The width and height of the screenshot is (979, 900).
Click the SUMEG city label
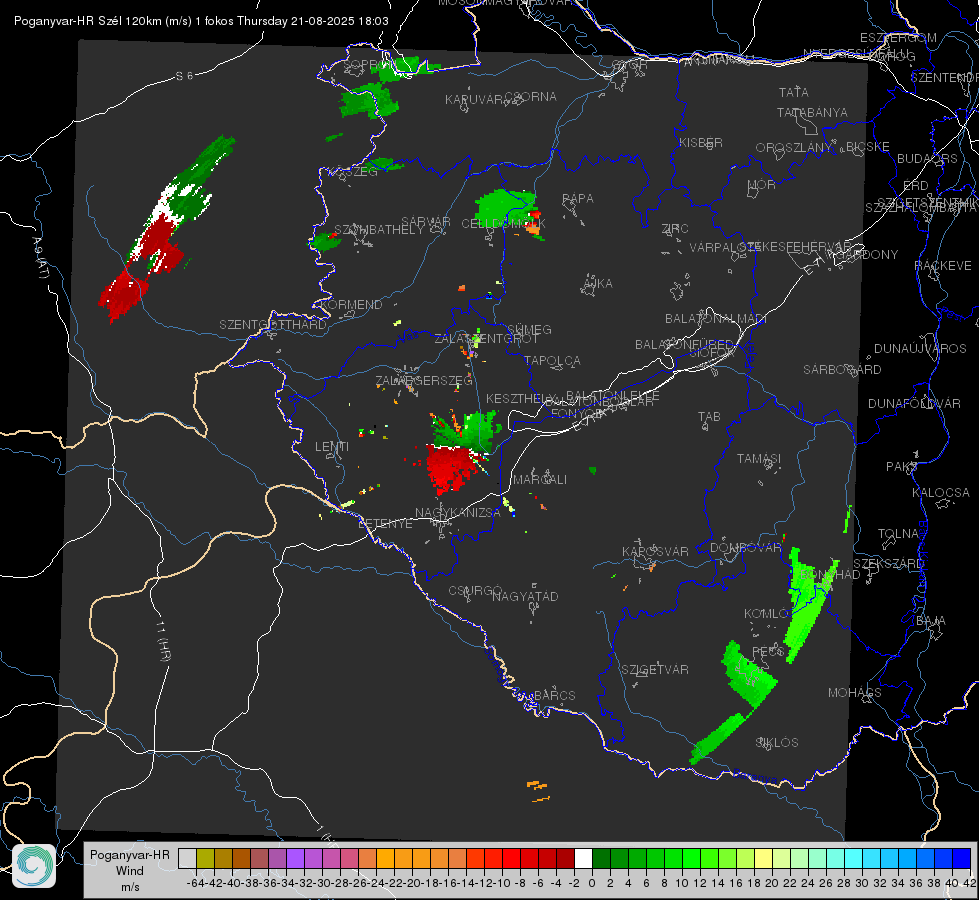pyautogui.click(x=529, y=329)
